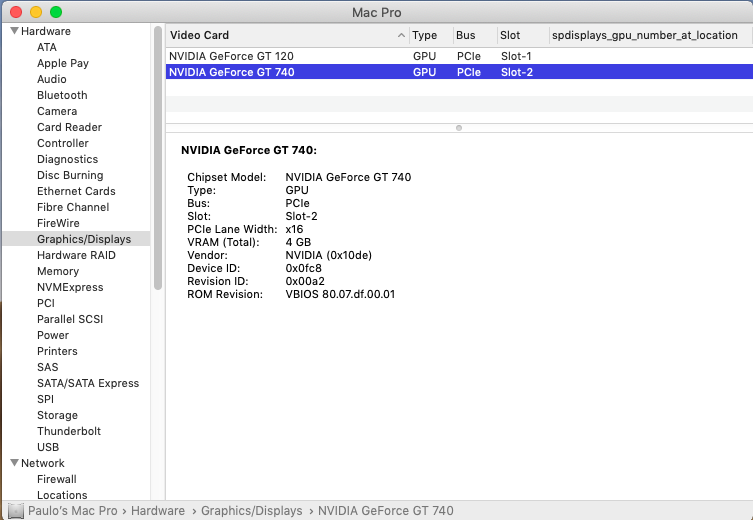Select Audio hardware category
Viewport: 753px width, 520px height.
pyautogui.click(x=51, y=79)
